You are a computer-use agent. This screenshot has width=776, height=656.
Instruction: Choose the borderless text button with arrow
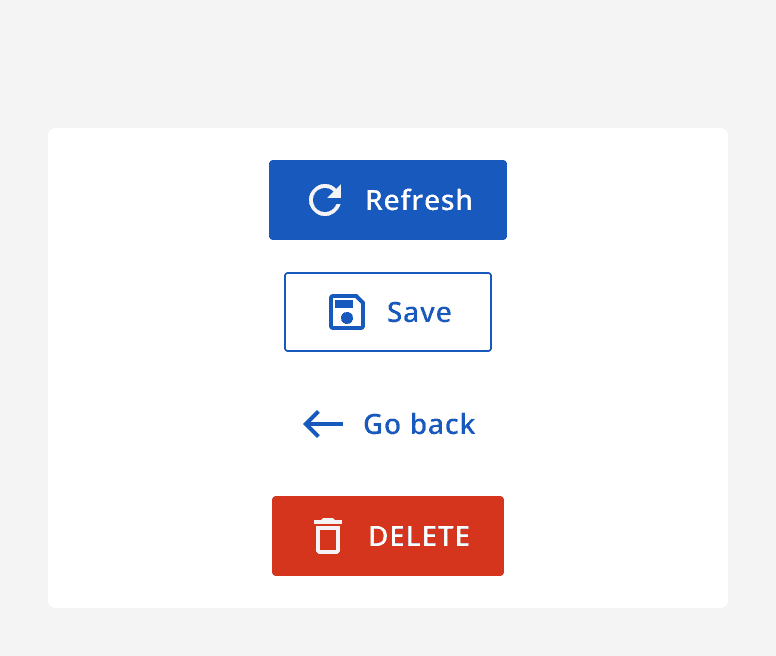[388, 424]
